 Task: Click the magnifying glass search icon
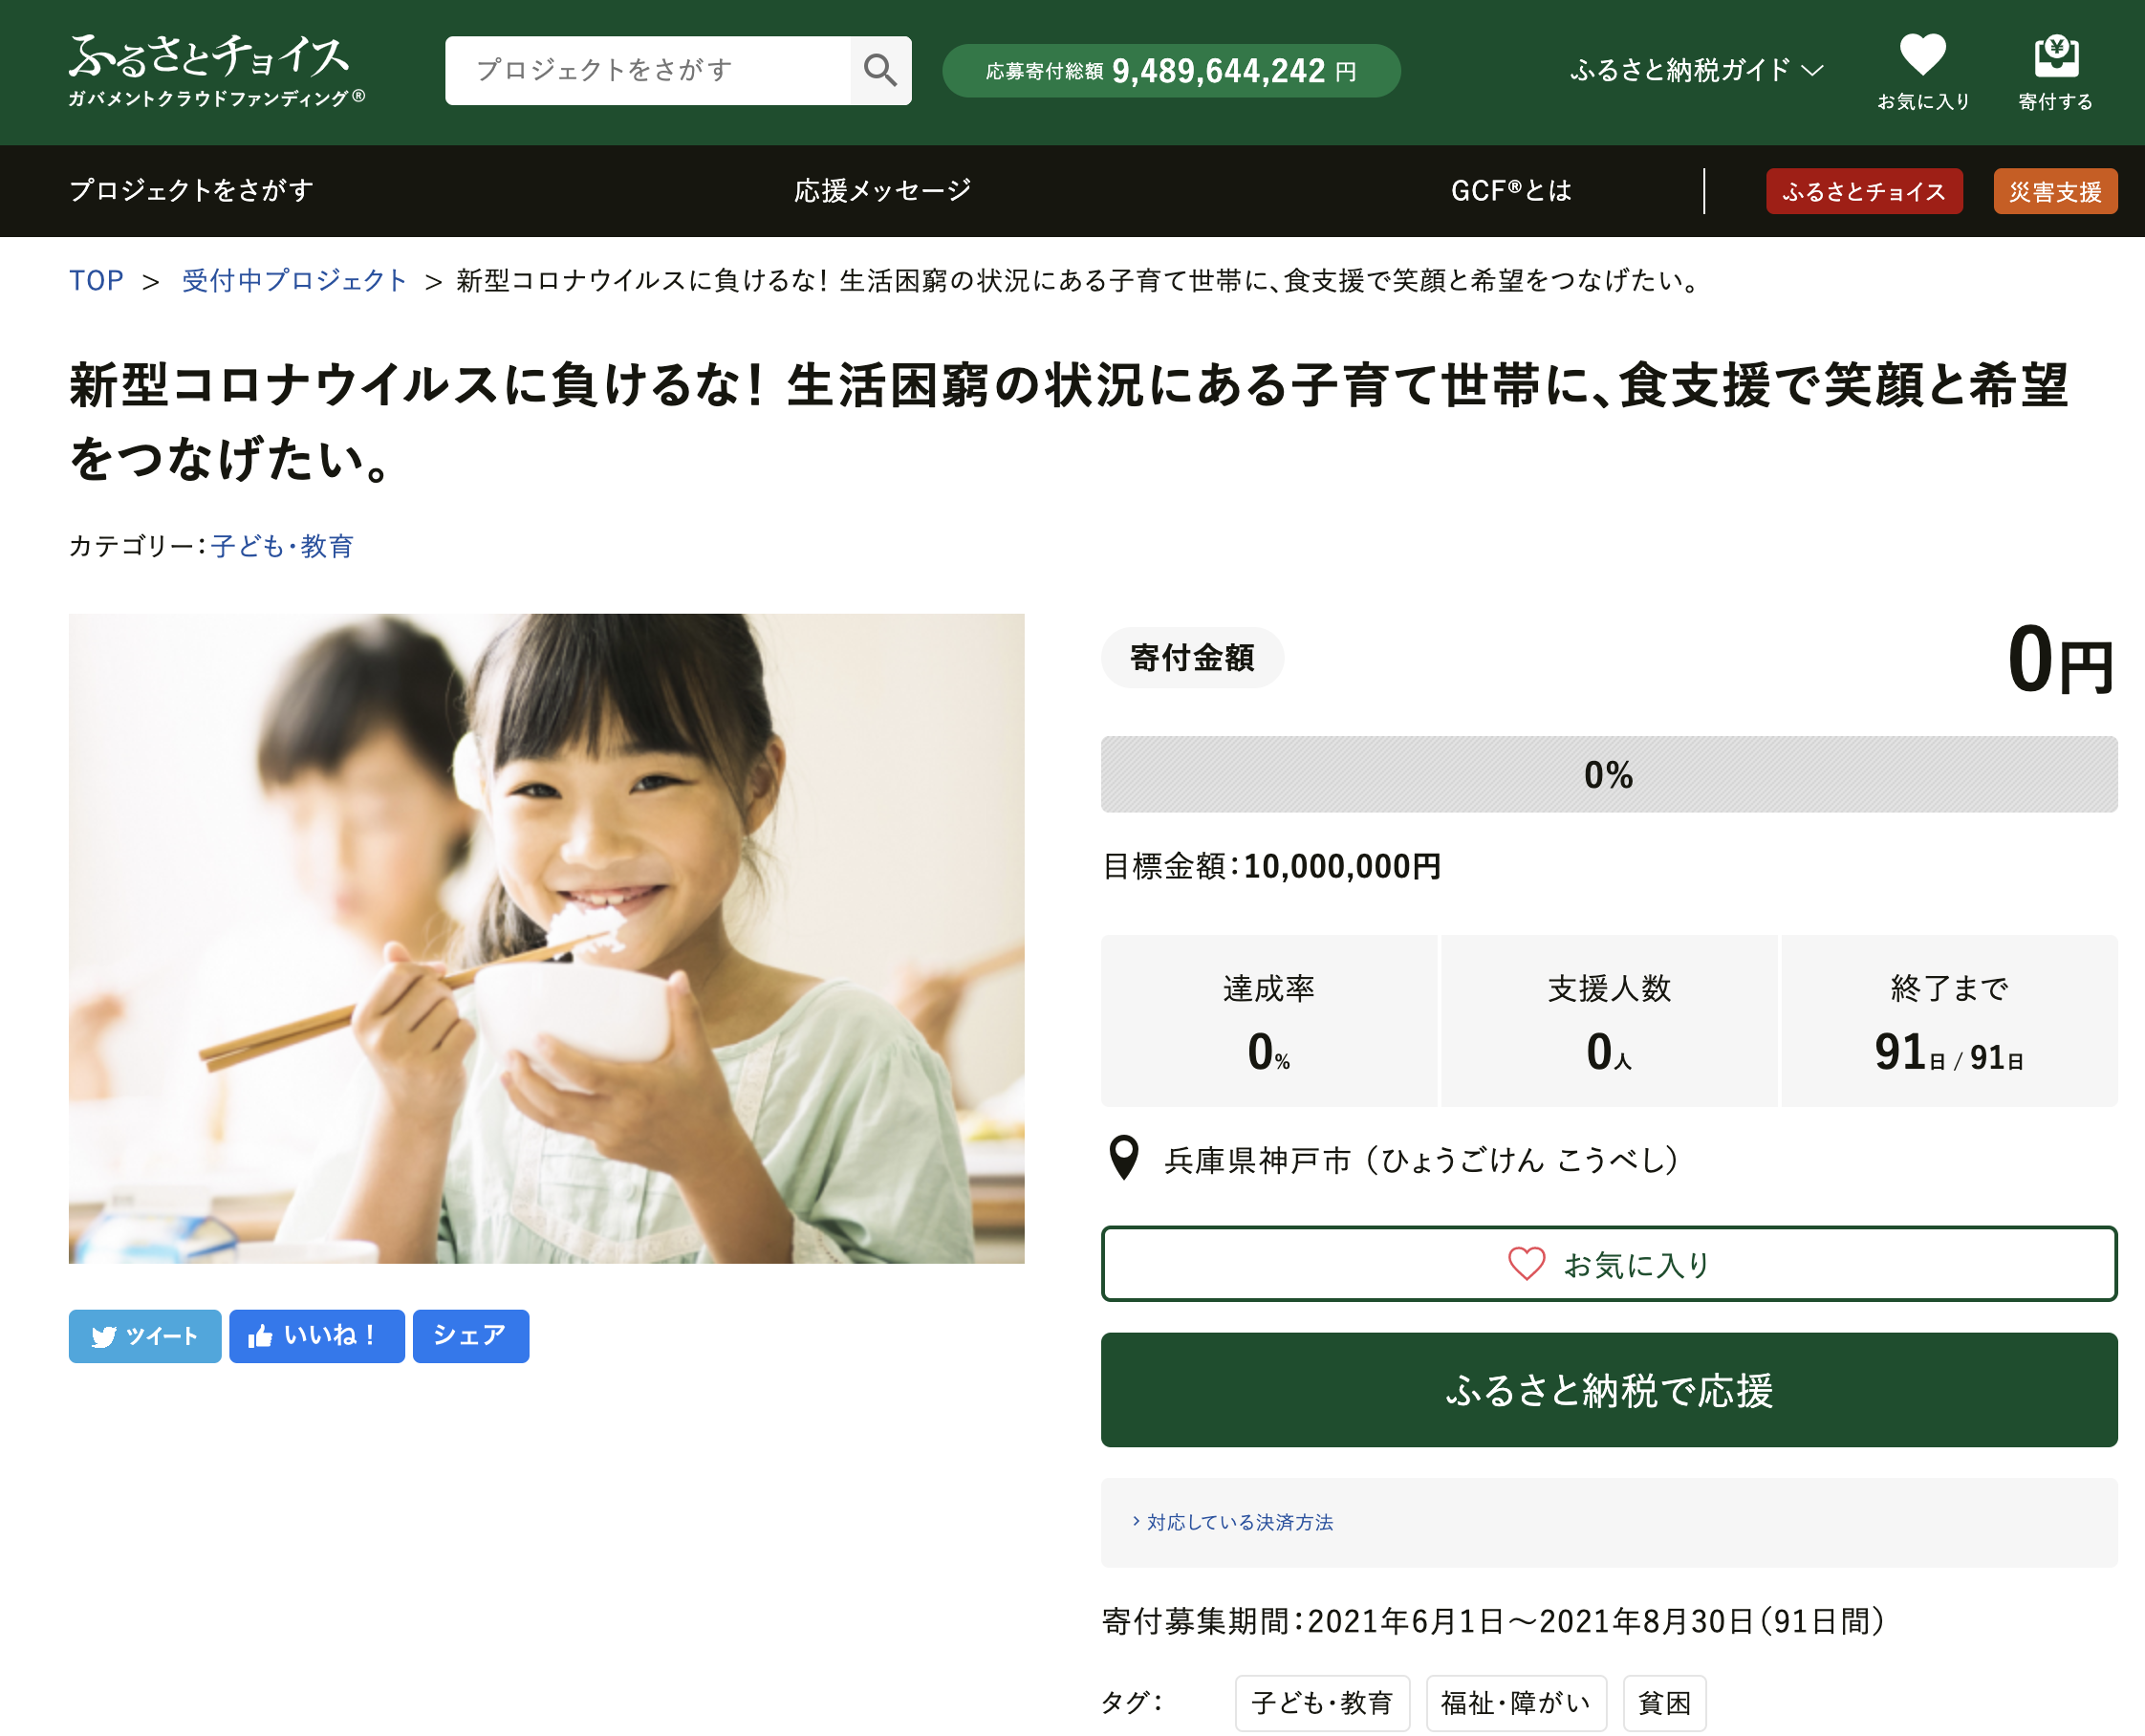coord(880,70)
